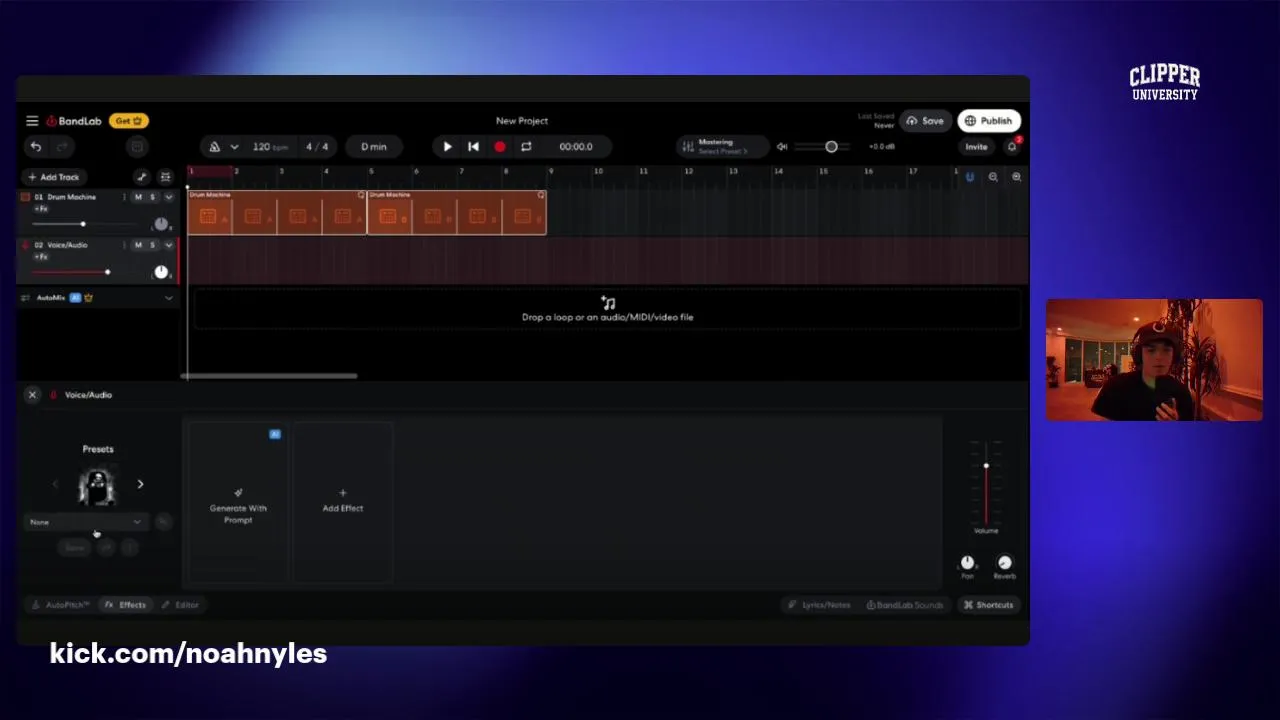Viewport: 1280px width, 720px height.
Task: Redo the last undone action
Action: (x=62, y=147)
